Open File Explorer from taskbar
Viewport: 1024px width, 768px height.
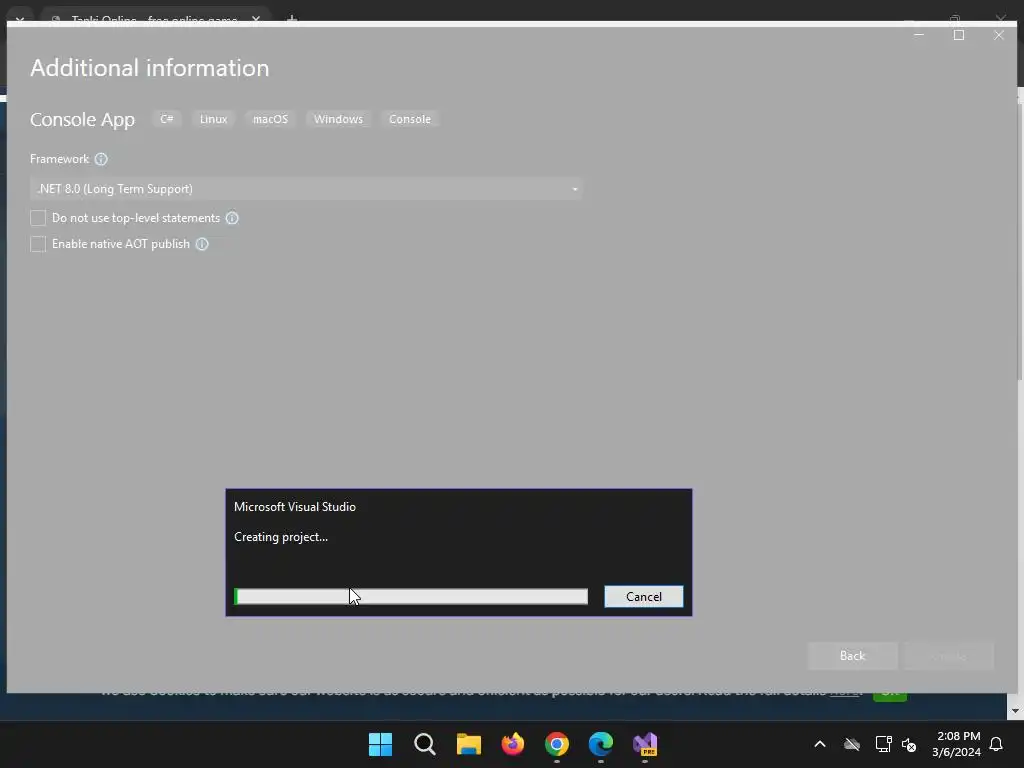[x=468, y=744]
